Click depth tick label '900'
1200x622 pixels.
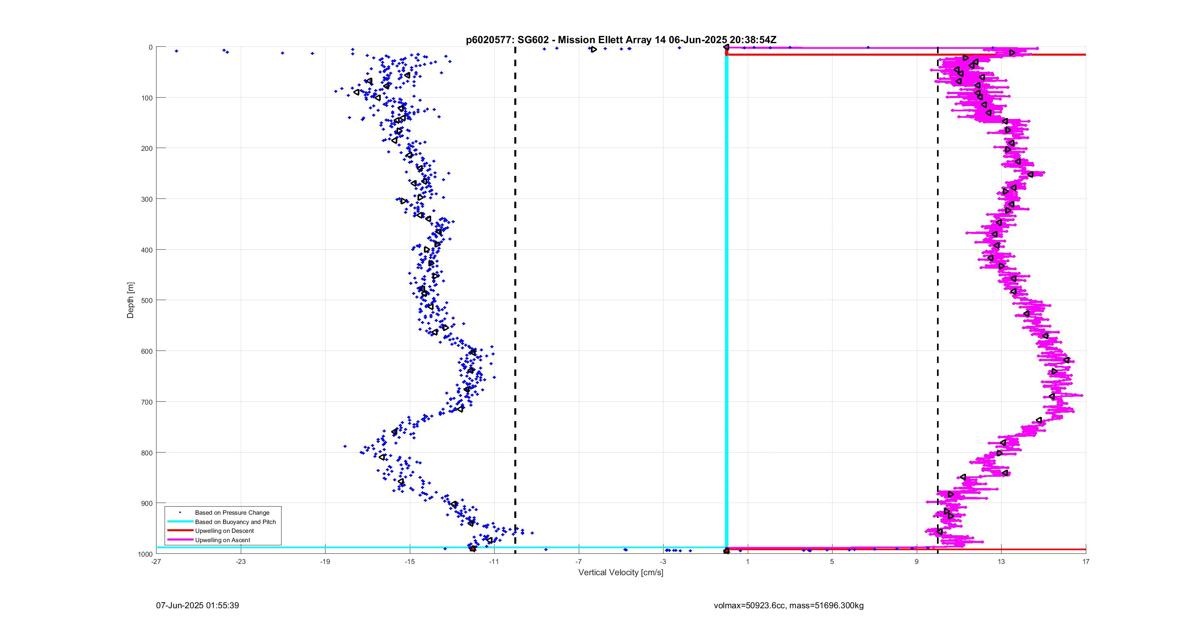click(146, 503)
